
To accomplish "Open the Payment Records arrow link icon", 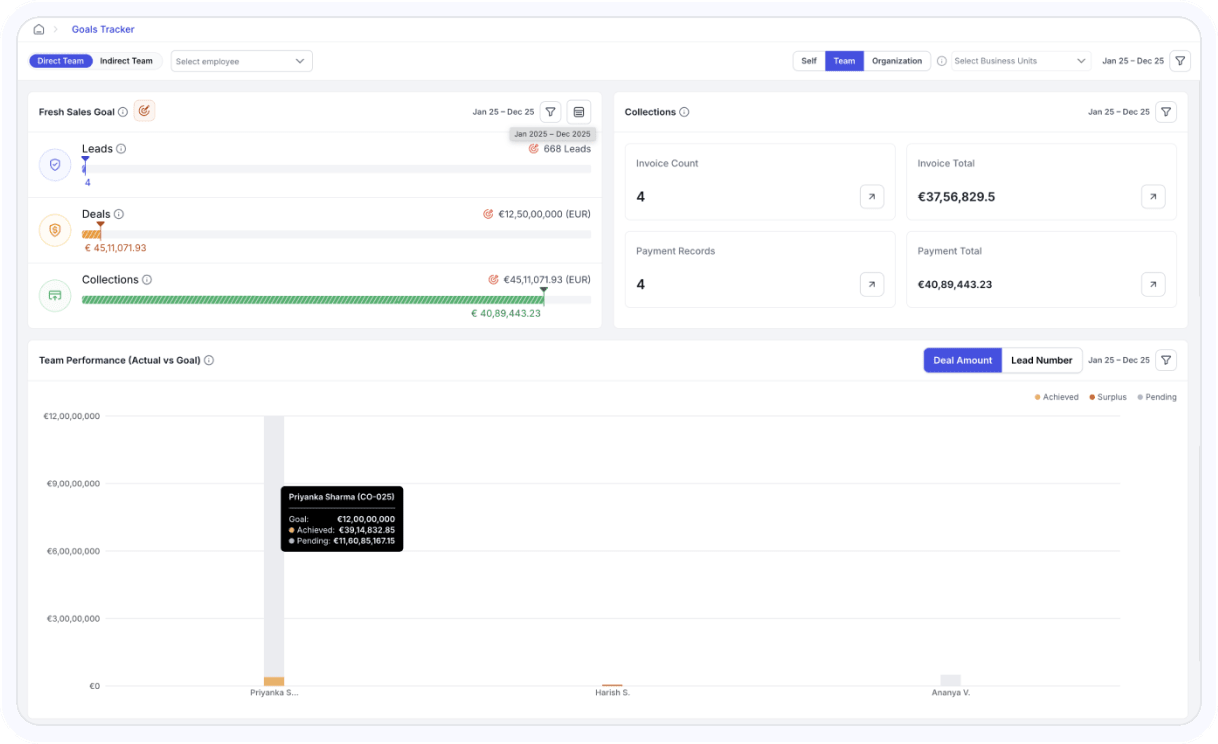I will [871, 285].
